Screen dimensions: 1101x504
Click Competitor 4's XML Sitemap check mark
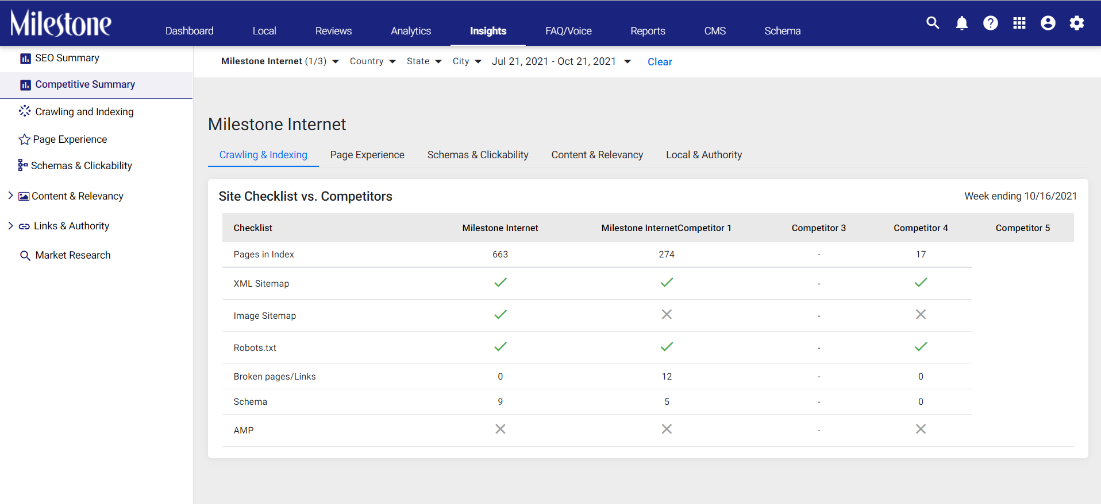coord(921,283)
